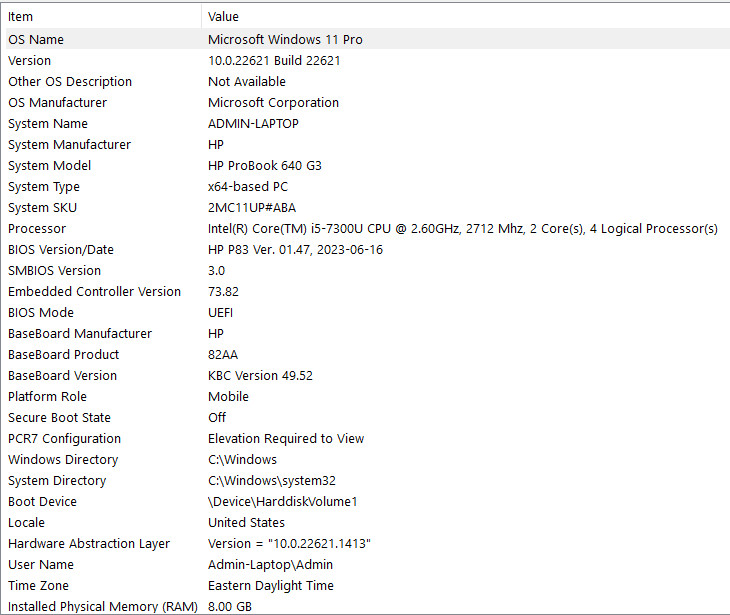The height and width of the screenshot is (615, 730).
Task: Click value Elevation Required to View
Action: [286, 439]
